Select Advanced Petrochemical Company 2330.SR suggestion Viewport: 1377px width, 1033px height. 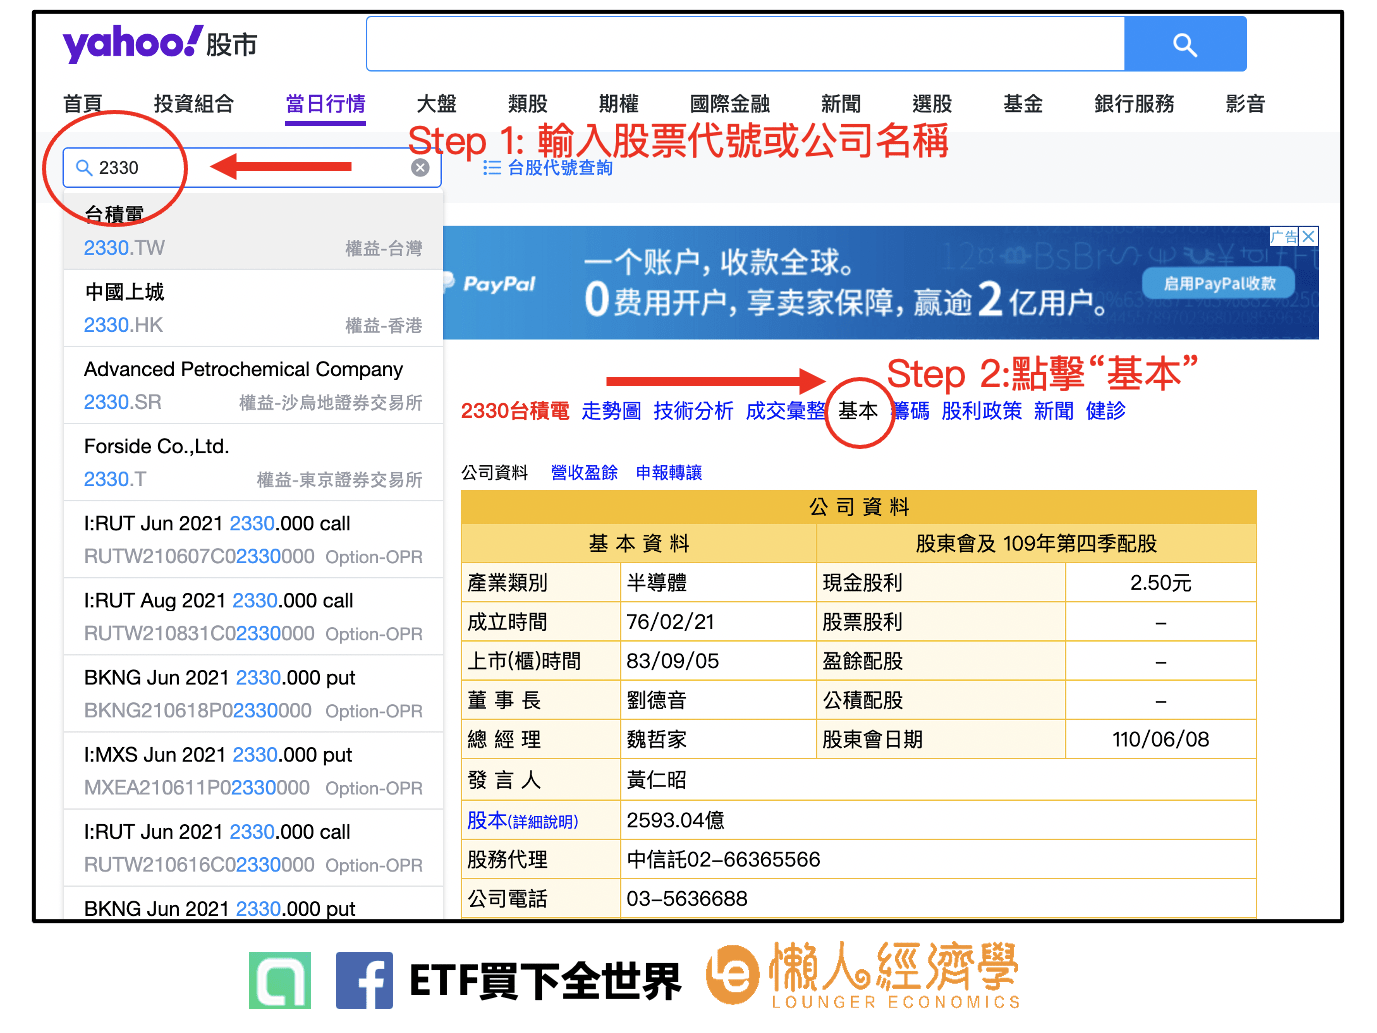253,385
